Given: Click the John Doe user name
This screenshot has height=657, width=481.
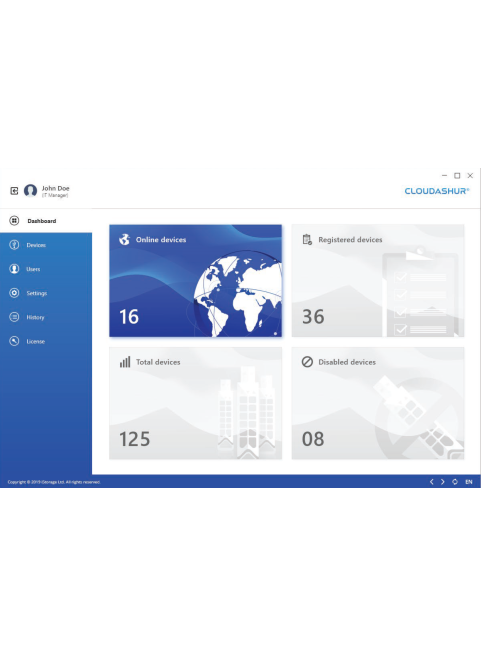Looking at the screenshot, I should pos(56,188).
